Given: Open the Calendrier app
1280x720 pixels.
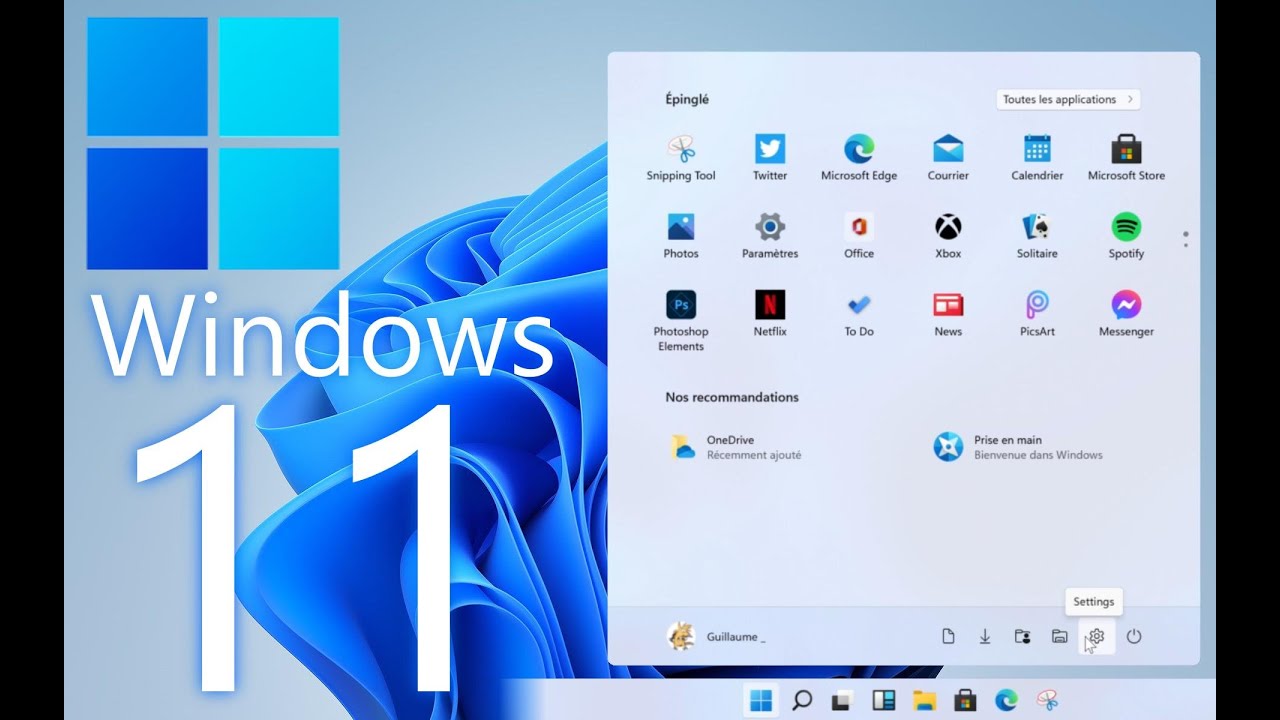Looking at the screenshot, I should (1037, 158).
